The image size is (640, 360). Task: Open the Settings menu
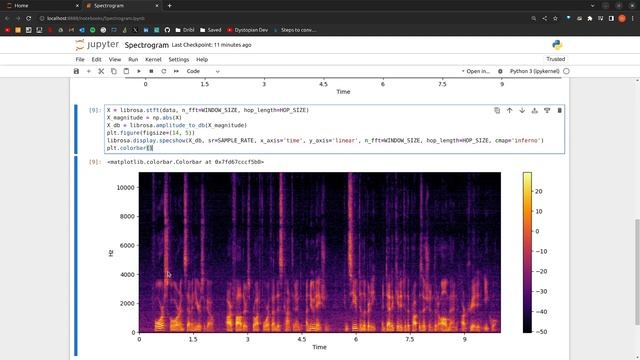pyautogui.click(x=179, y=59)
